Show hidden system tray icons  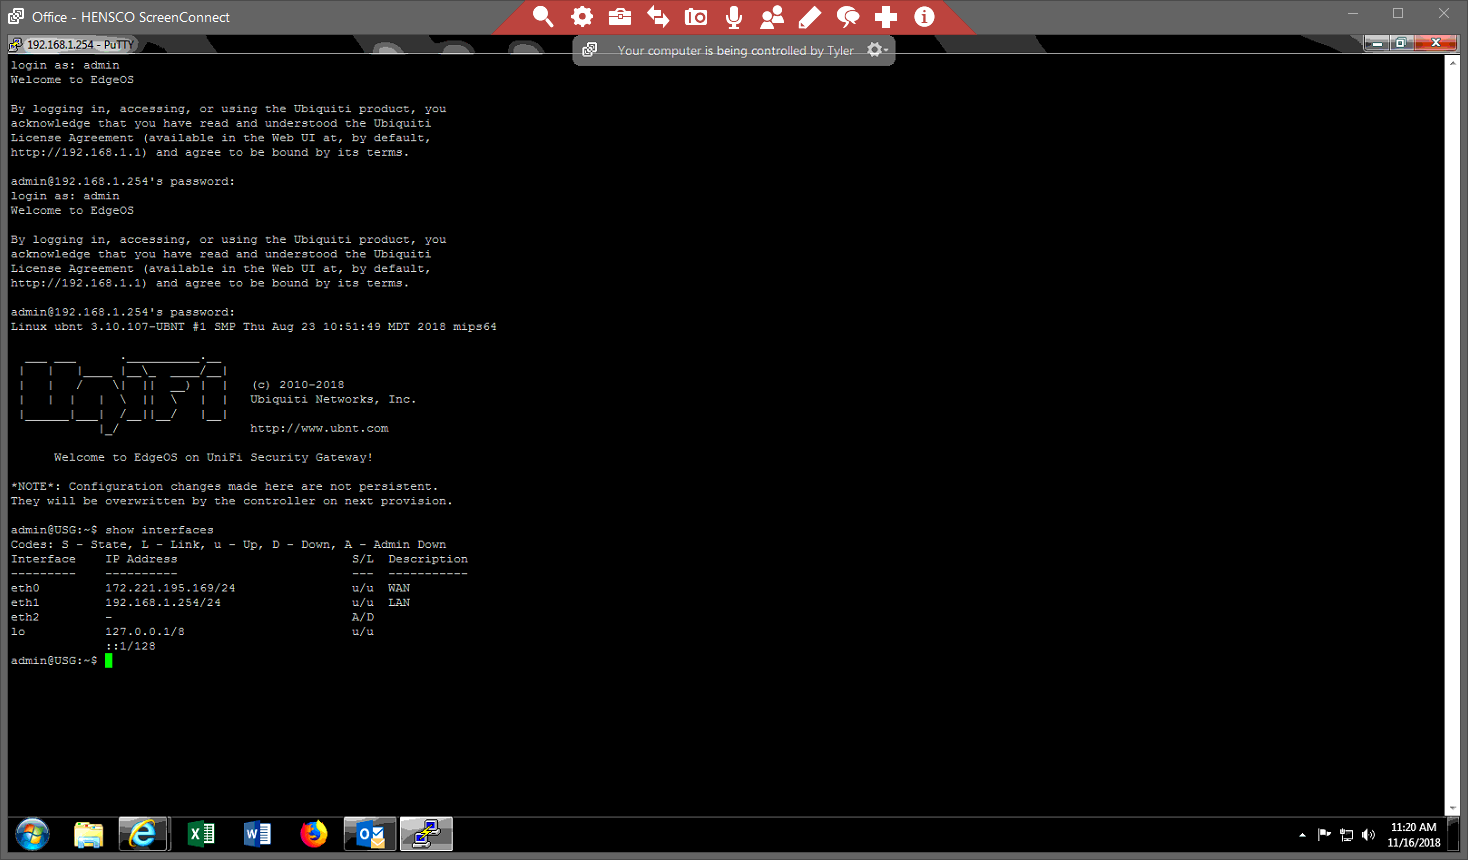1302,835
